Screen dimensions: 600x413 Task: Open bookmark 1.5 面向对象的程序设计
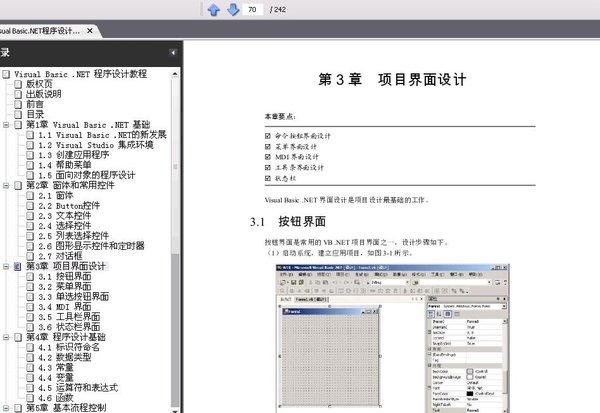pyautogui.click(x=86, y=175)
